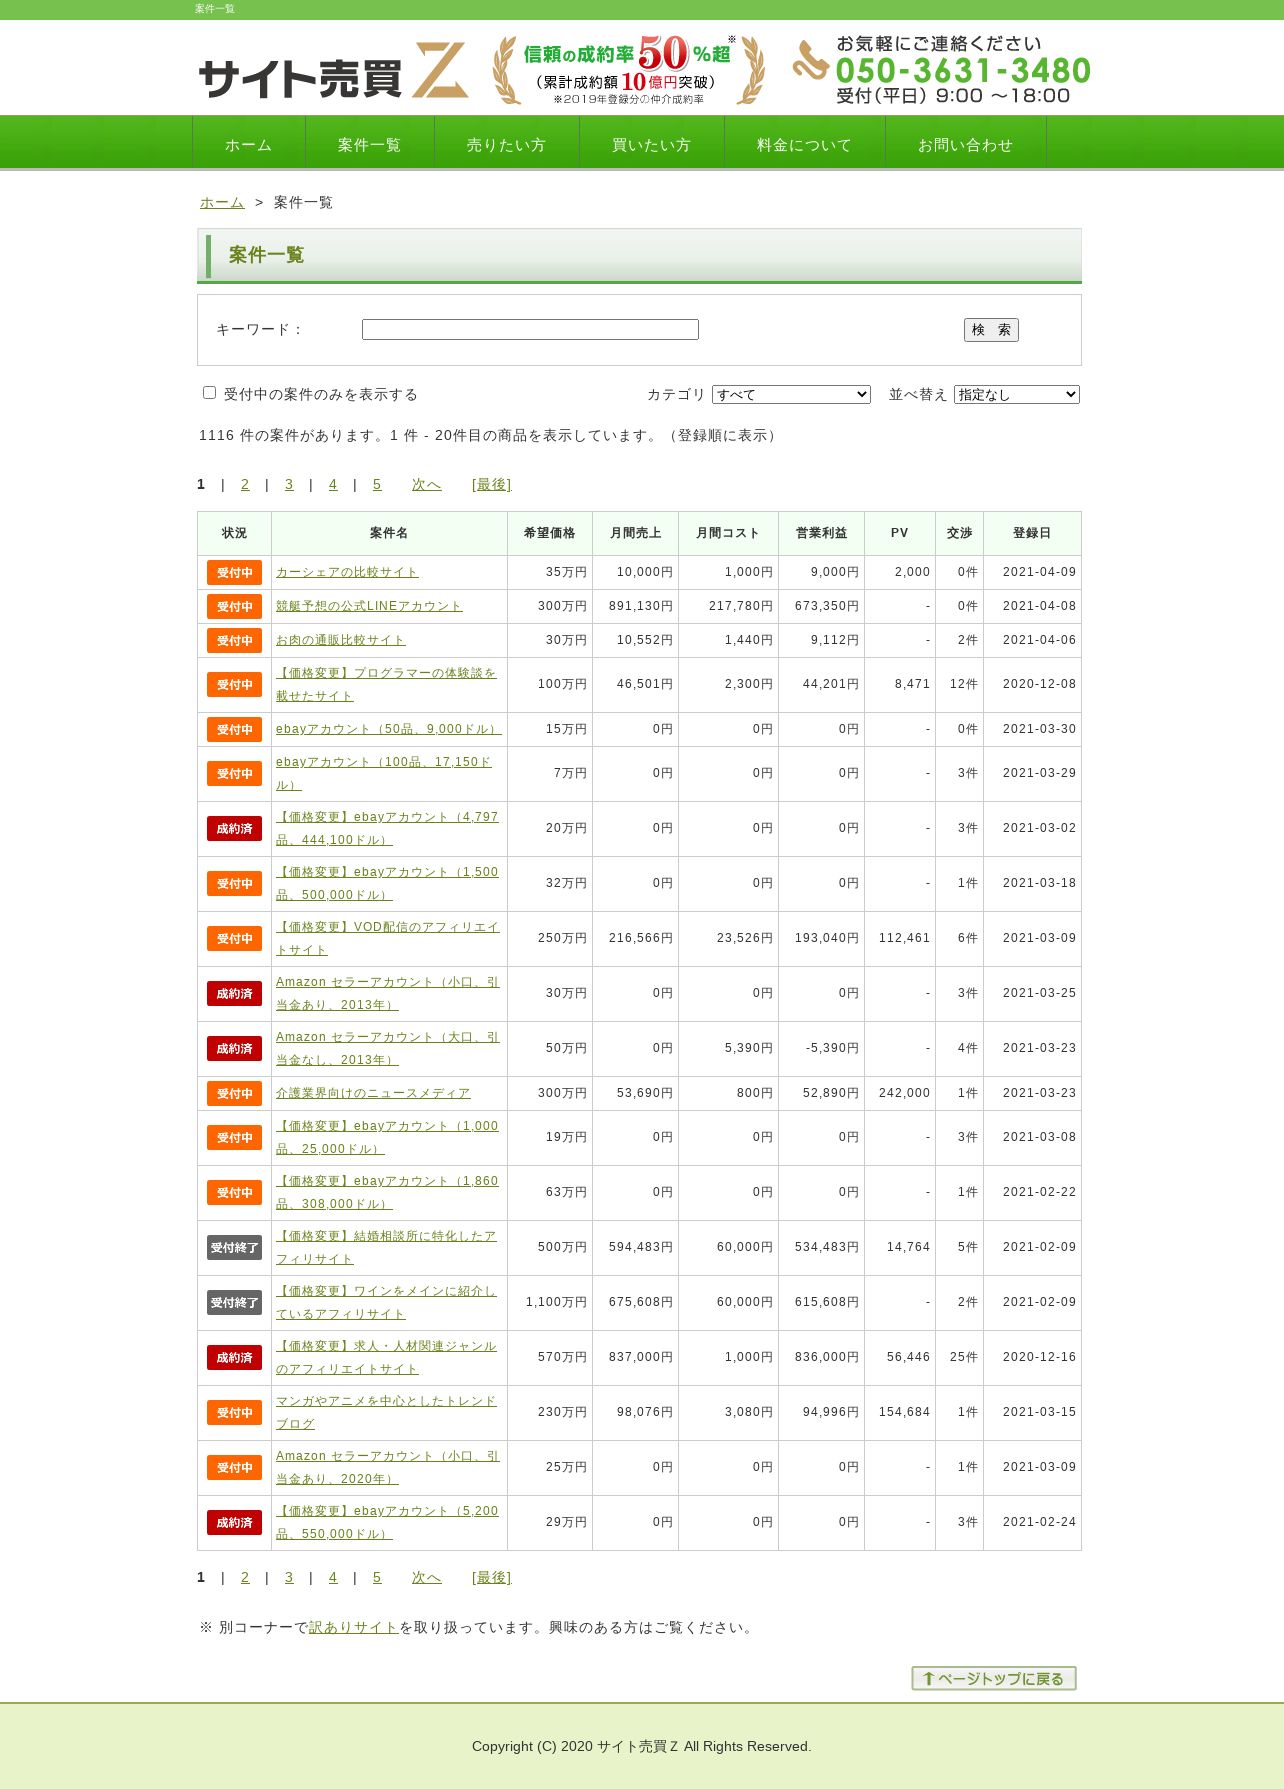Viewport: 1284px width, 1789px height.
Task: Open お肉の通販比較サイト listing
Action: 341,640
